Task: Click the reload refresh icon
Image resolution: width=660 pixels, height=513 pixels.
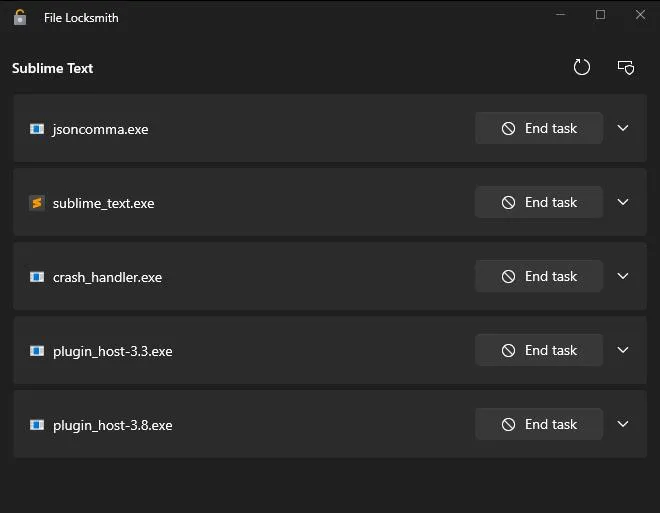Action: coord(582,67)
